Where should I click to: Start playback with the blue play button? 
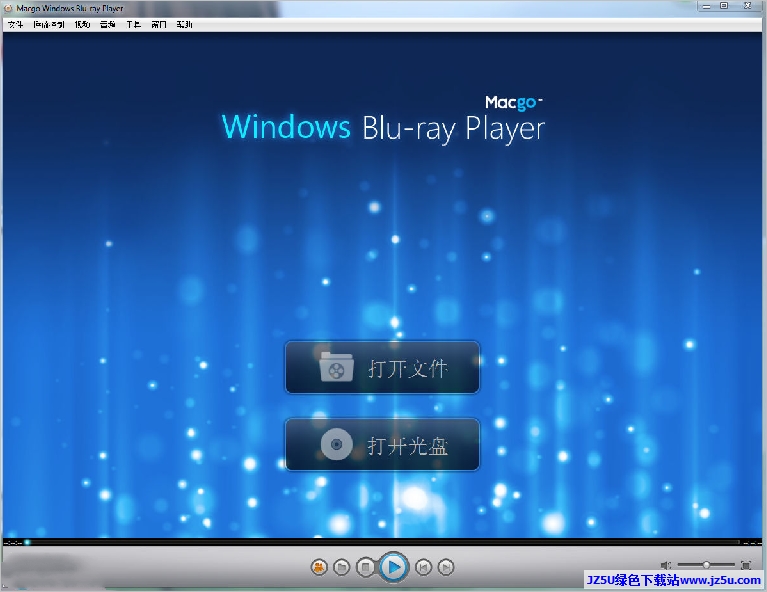393,568
